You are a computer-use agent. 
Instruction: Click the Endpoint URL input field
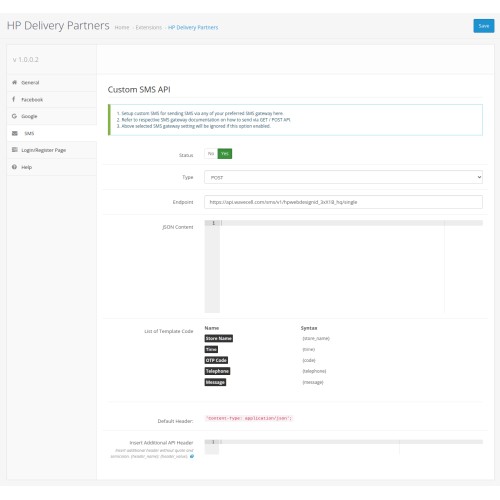[343, 202]
